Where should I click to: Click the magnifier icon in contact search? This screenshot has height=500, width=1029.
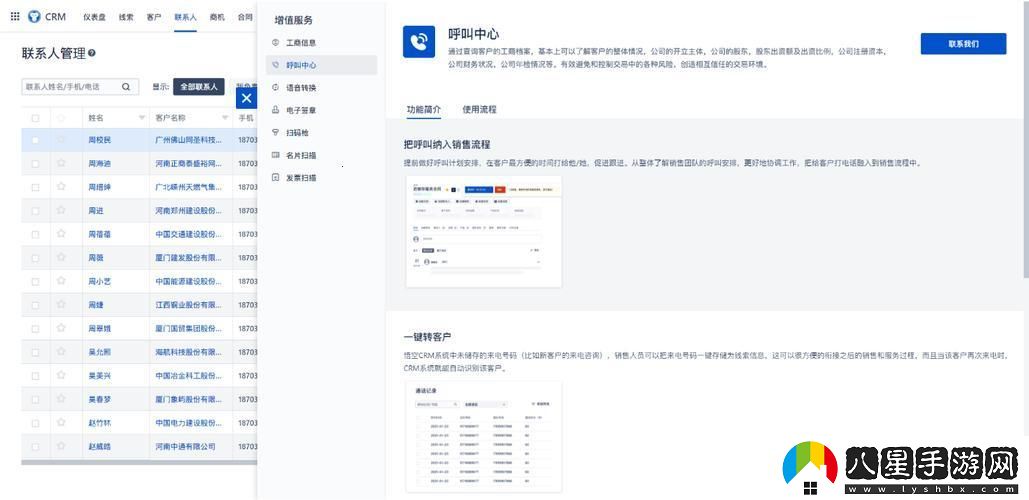(x=126, y=87)
